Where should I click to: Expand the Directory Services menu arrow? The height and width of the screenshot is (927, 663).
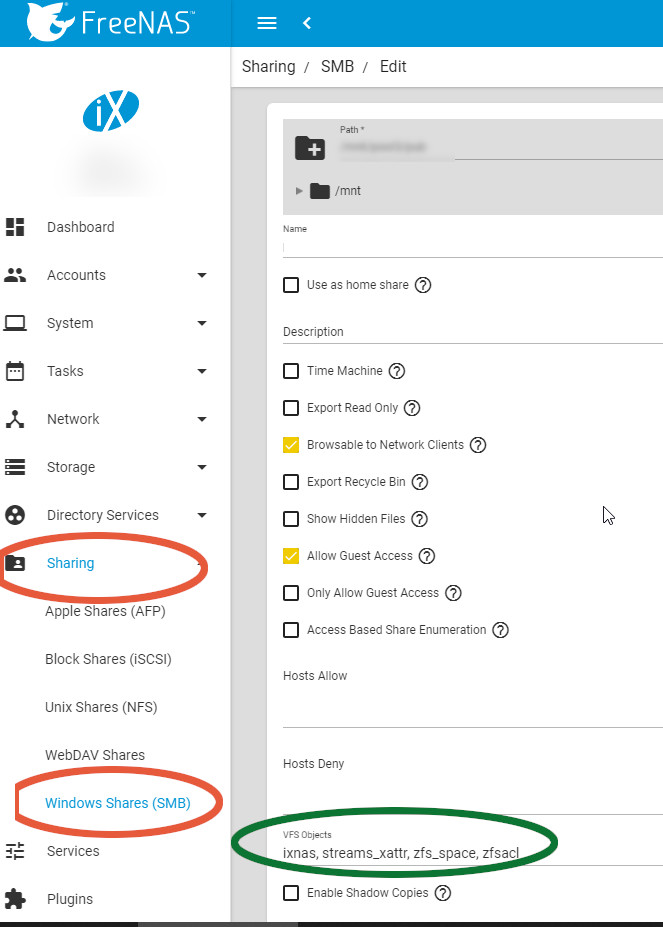point(202,516)
